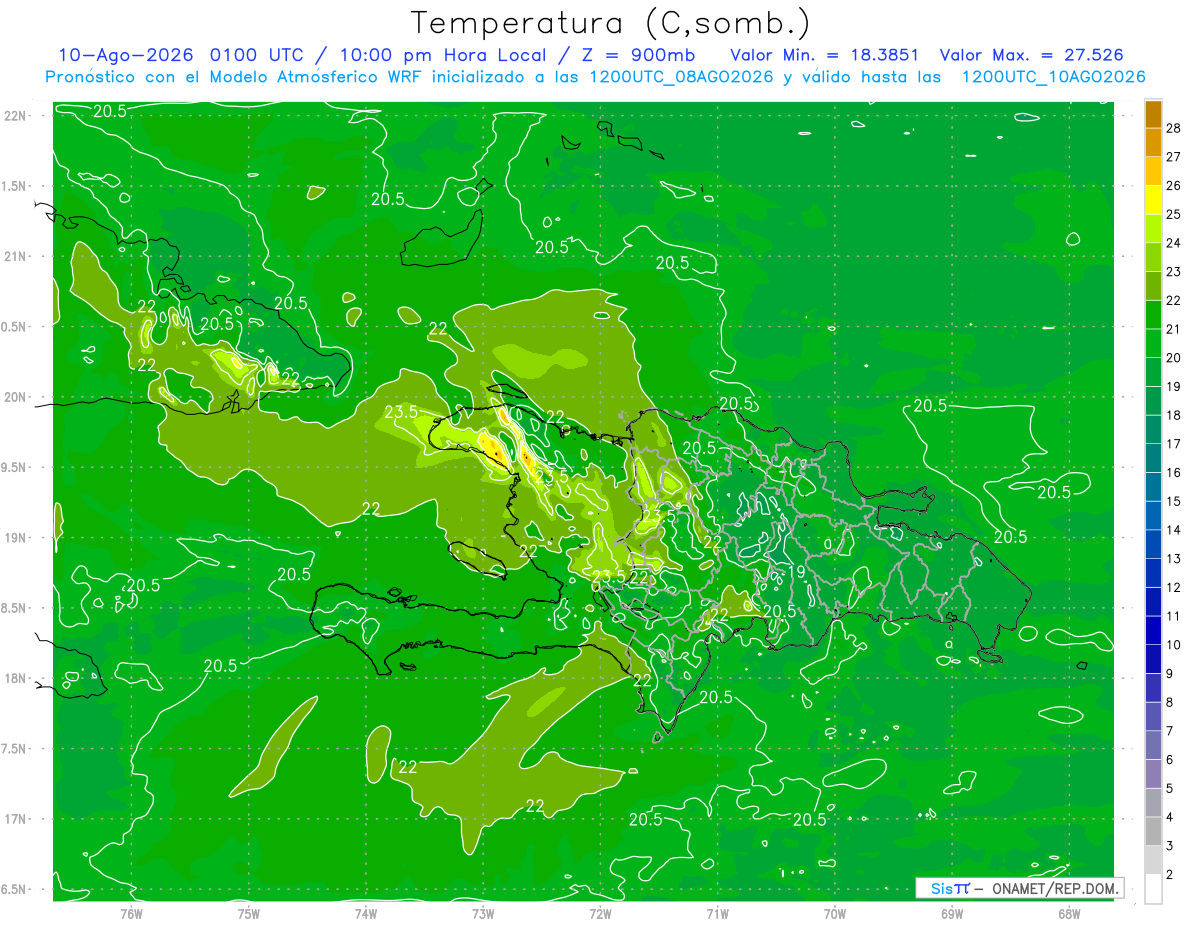The image size is (1200, 927).
Task: Click the 21N latitude axis label
Action: point(15,256)
